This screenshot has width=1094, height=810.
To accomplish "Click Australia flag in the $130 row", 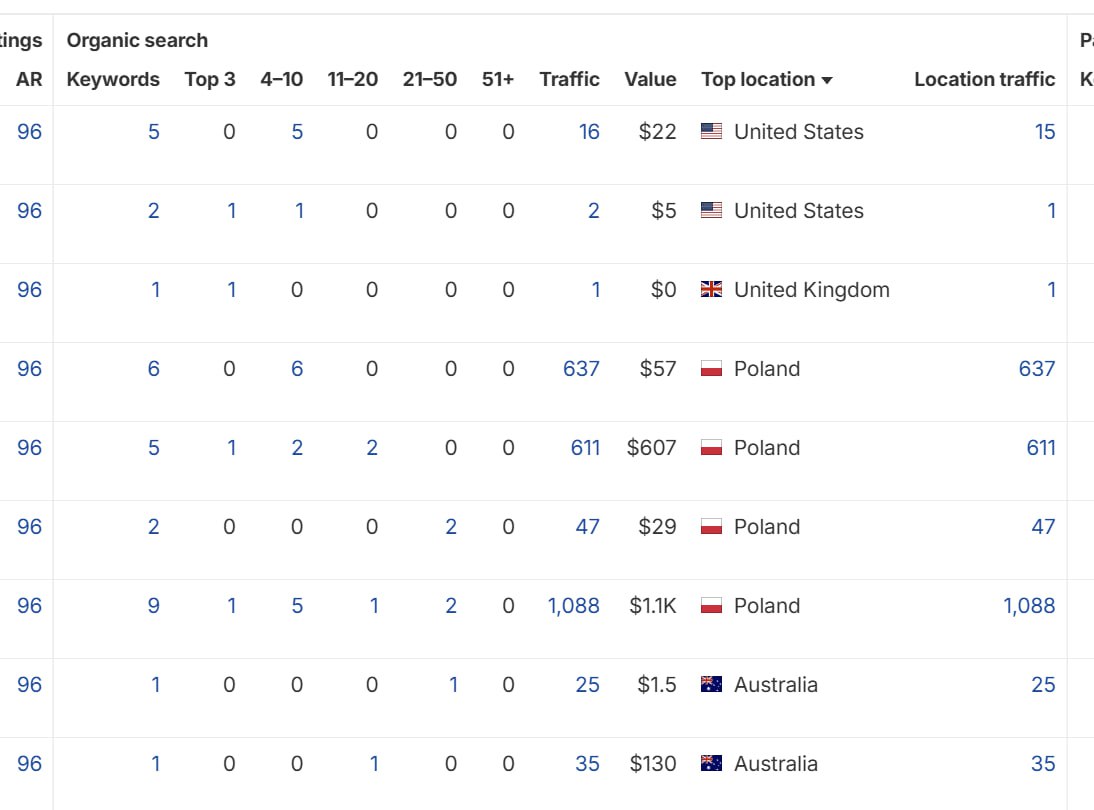I will (711, 764).
